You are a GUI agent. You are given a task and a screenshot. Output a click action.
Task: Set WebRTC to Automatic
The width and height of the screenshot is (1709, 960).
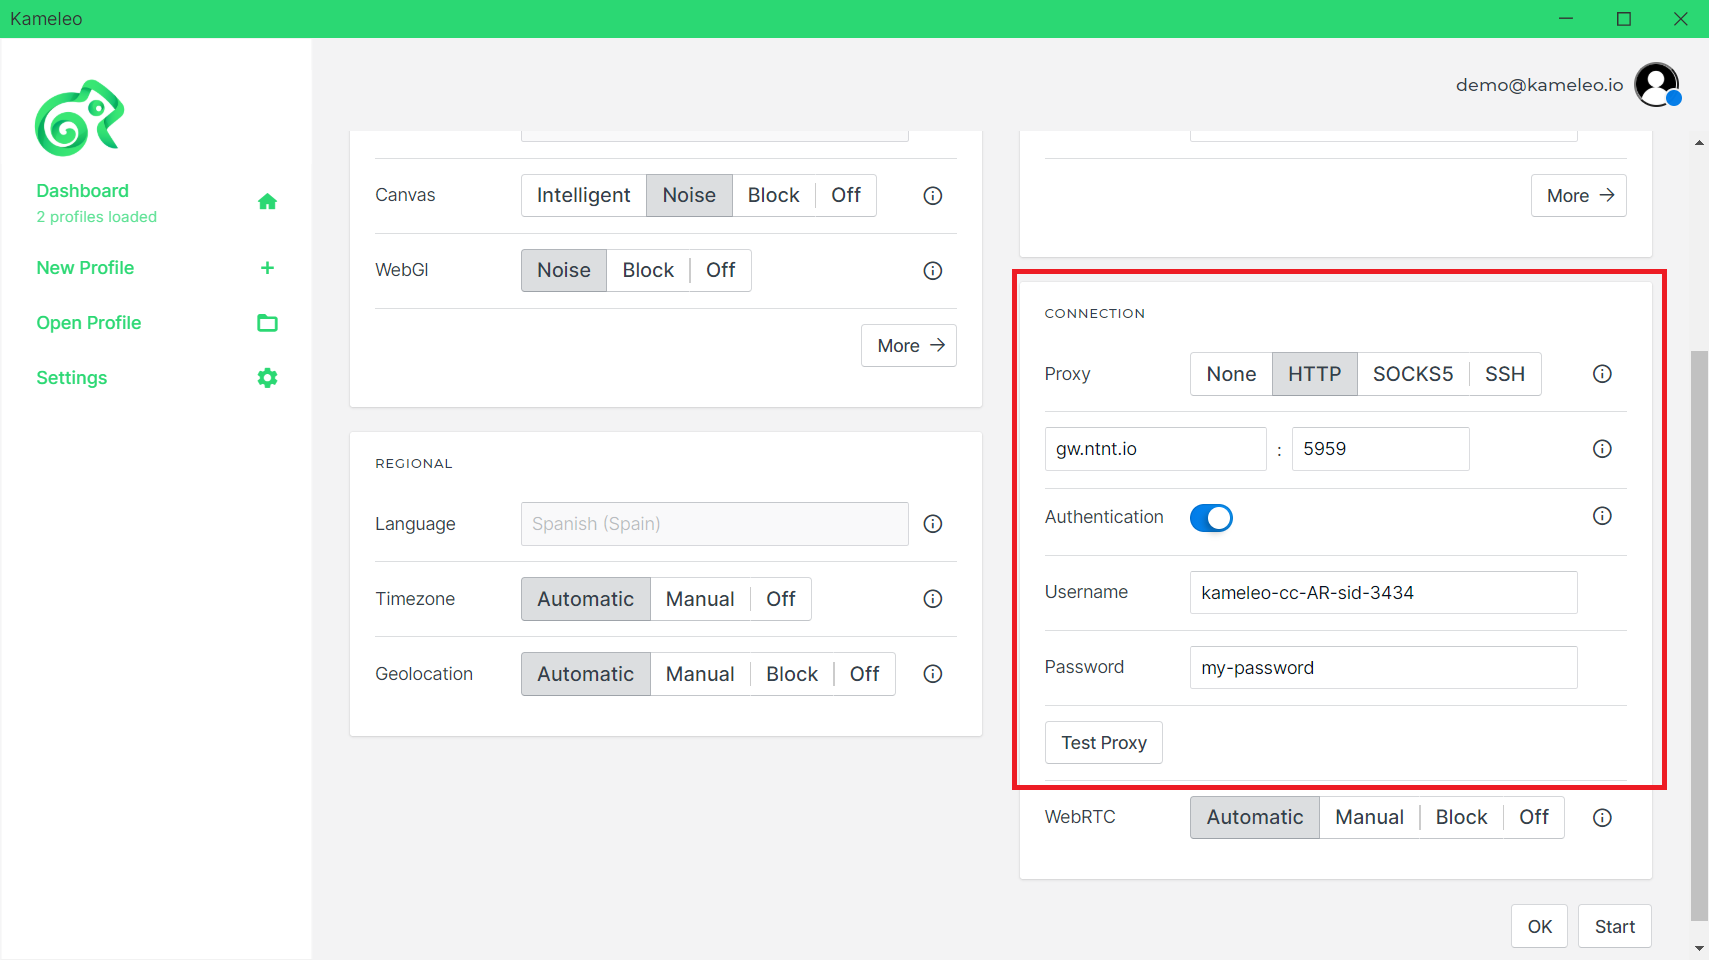pos(1255,817)
